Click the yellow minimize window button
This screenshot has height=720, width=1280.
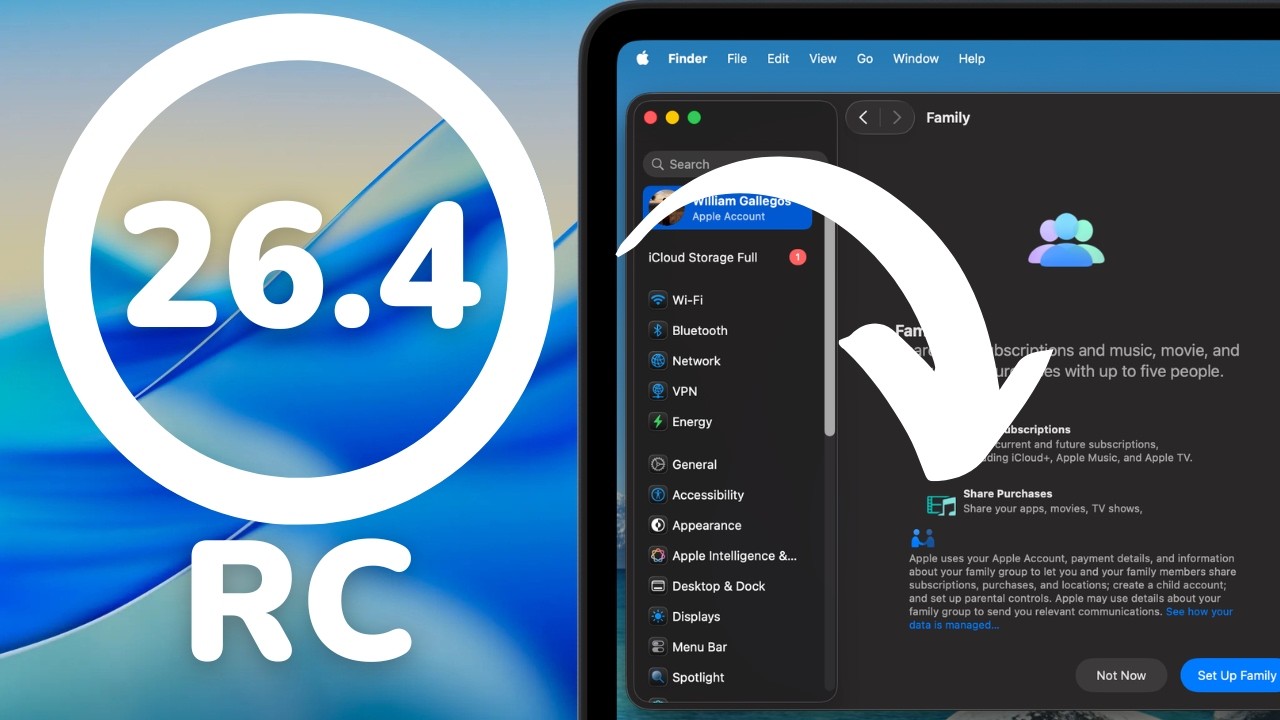(x=672, y=117)
